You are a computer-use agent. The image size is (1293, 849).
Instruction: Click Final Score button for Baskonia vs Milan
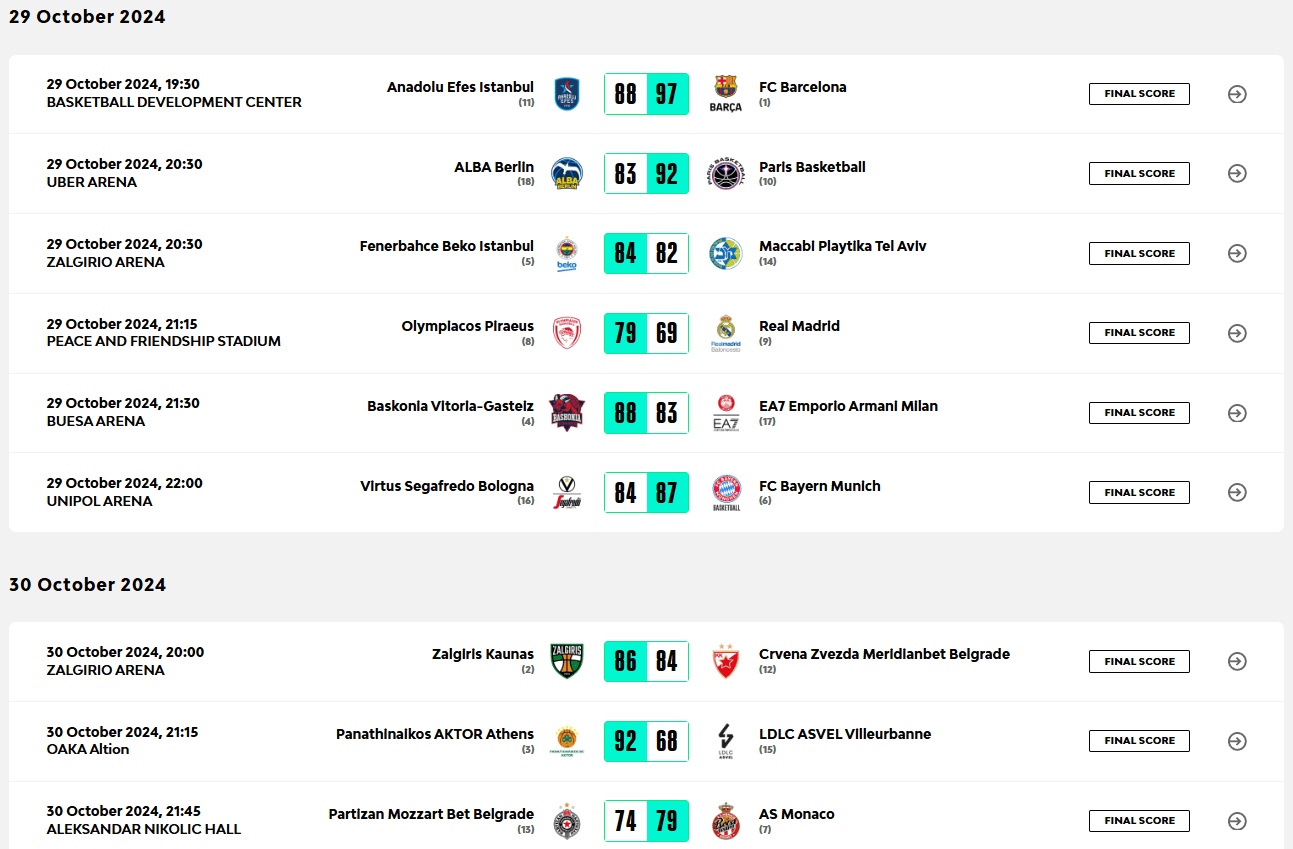click(x=1139, y=413)
